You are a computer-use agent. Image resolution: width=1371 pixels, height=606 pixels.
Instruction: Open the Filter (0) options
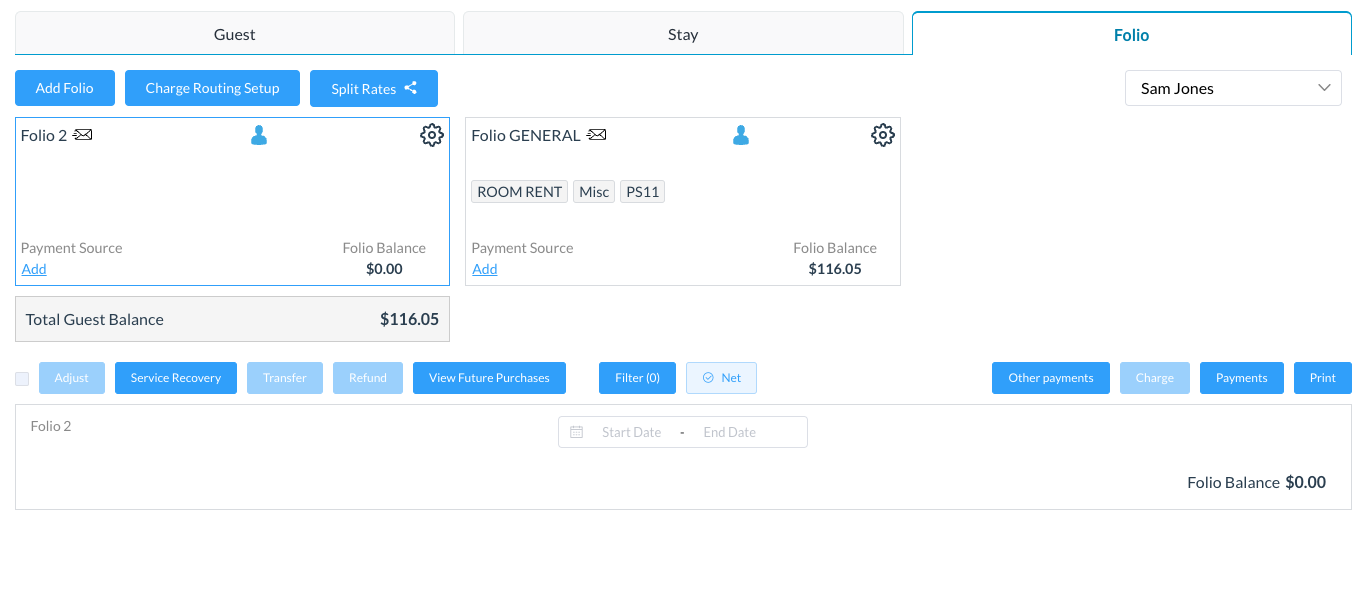(x=637, y=378)
